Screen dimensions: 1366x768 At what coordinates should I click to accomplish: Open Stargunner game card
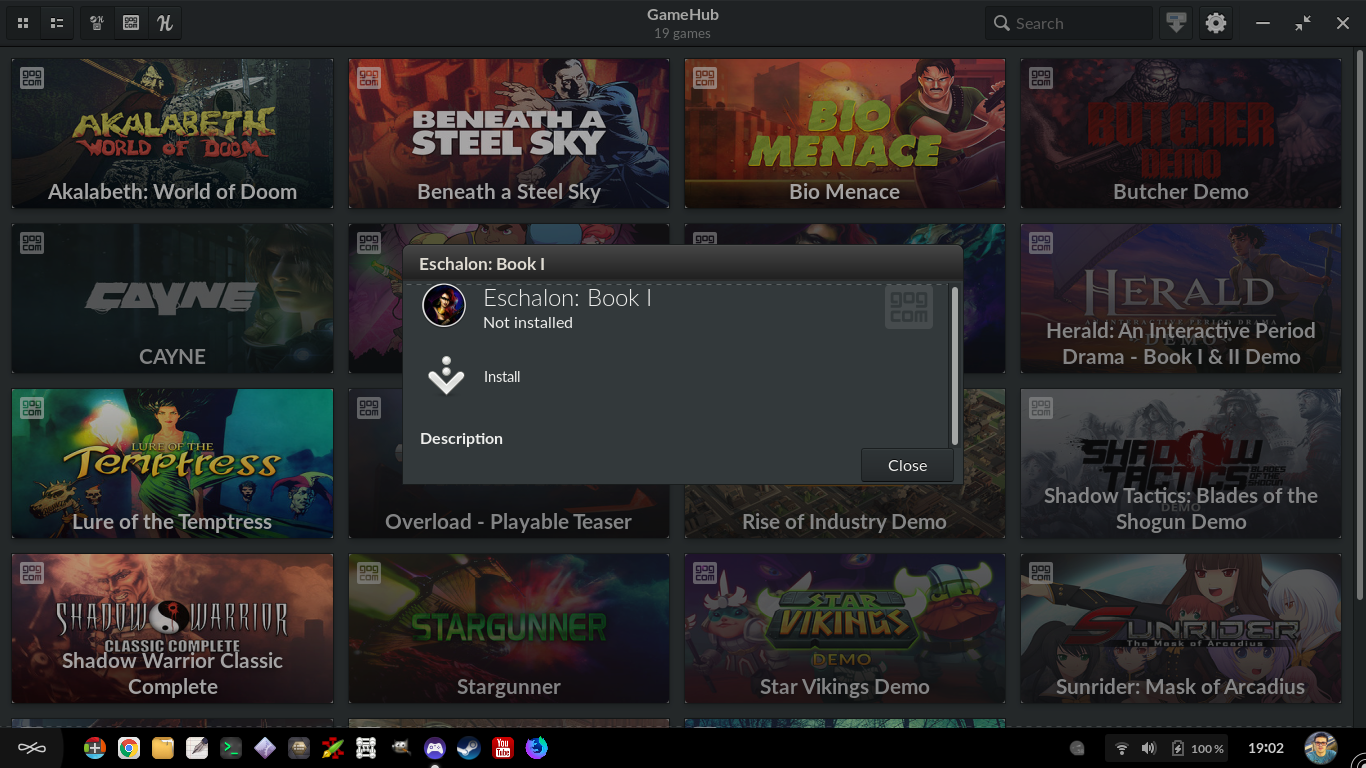tap(509, 628)
